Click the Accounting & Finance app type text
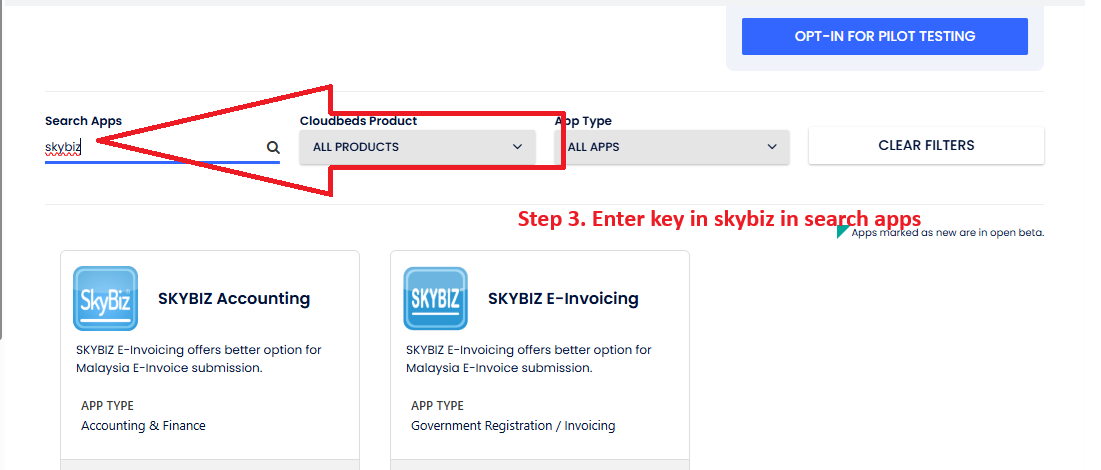 (143, 426)
